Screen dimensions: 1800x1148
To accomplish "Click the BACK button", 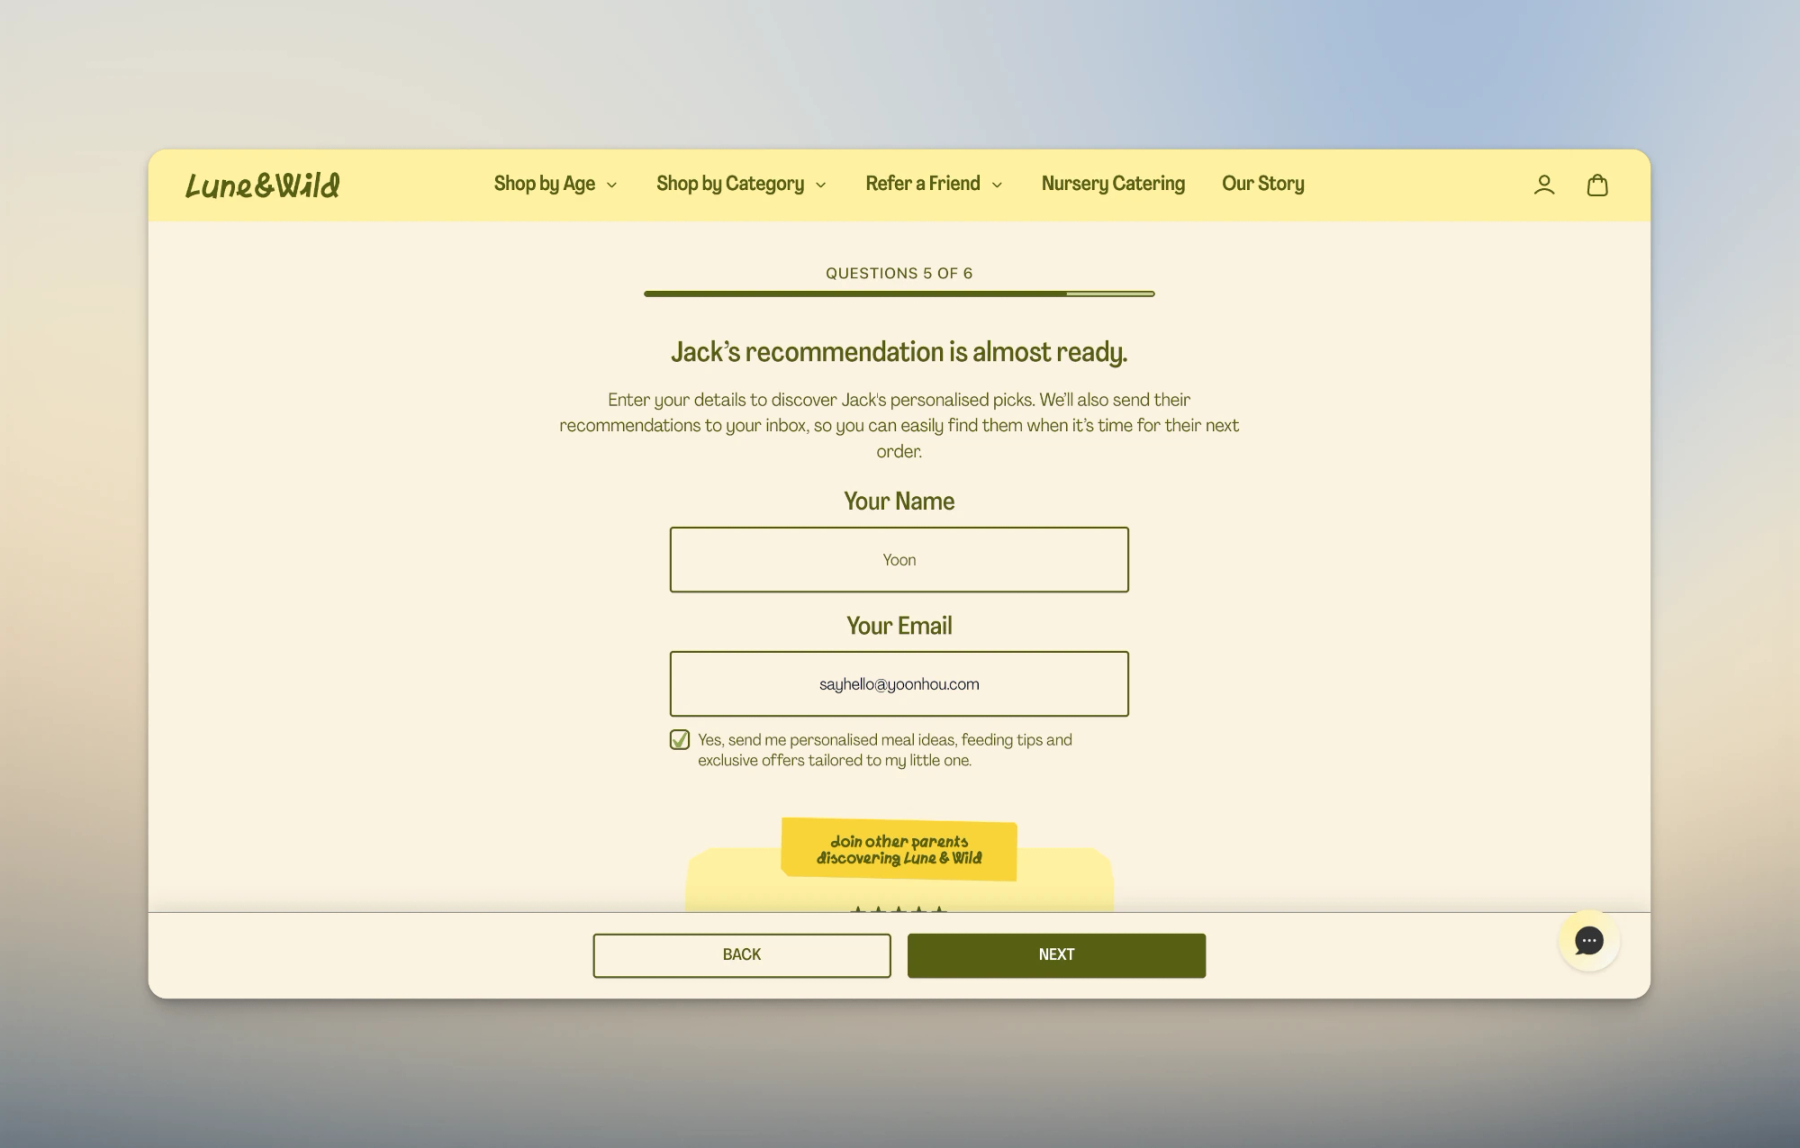I will tap(741, 955).
